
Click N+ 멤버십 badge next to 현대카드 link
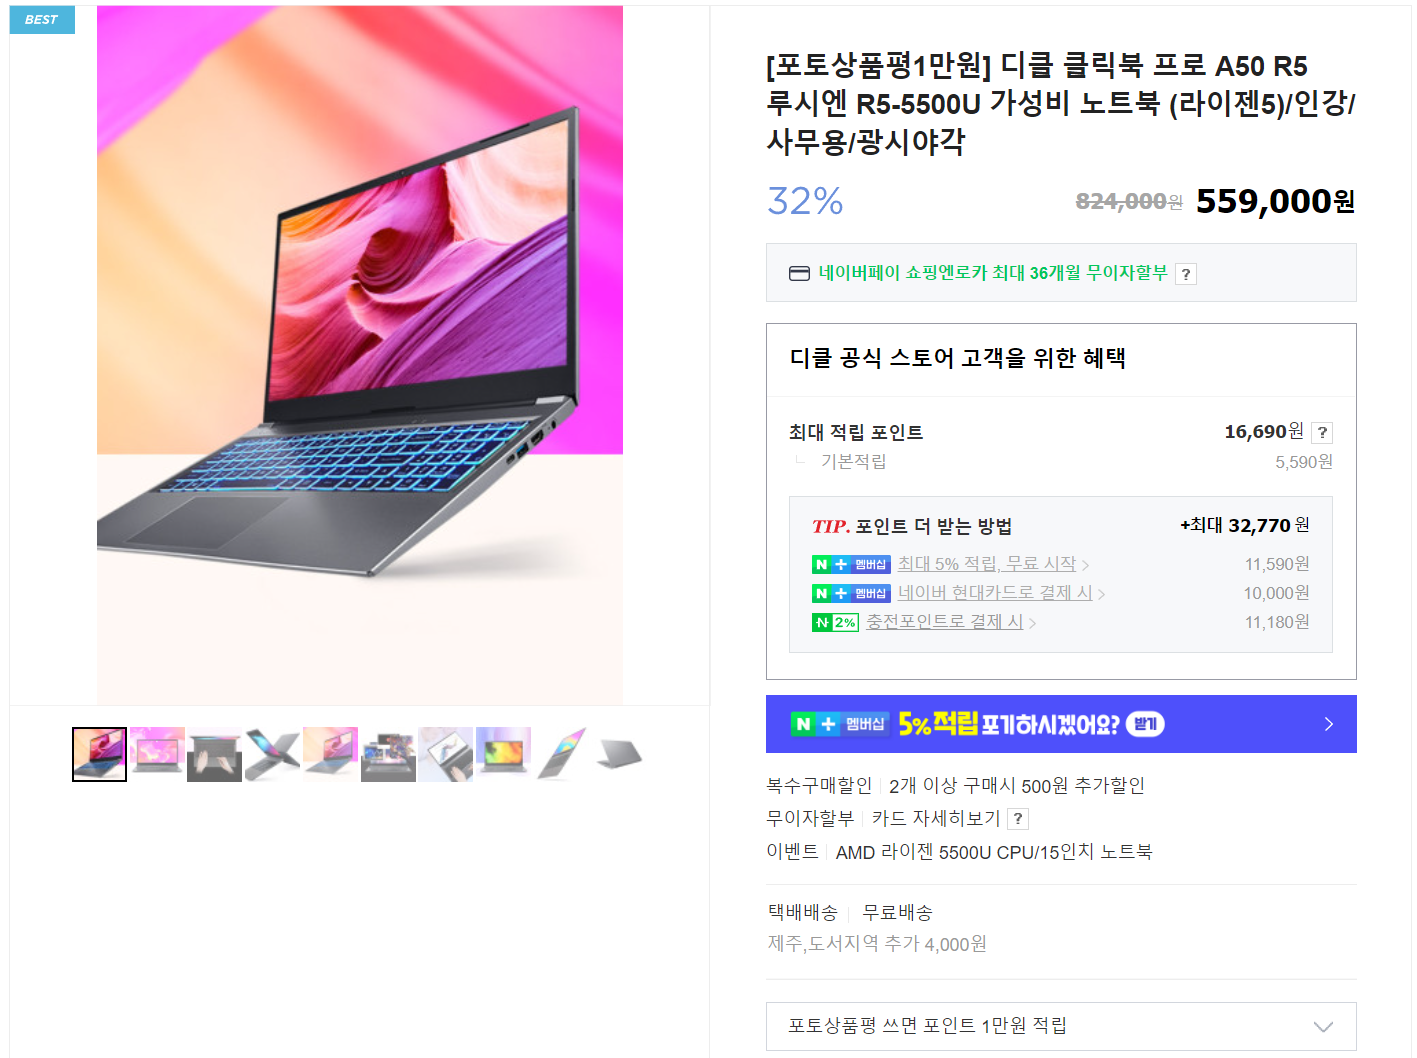point(851,594)
